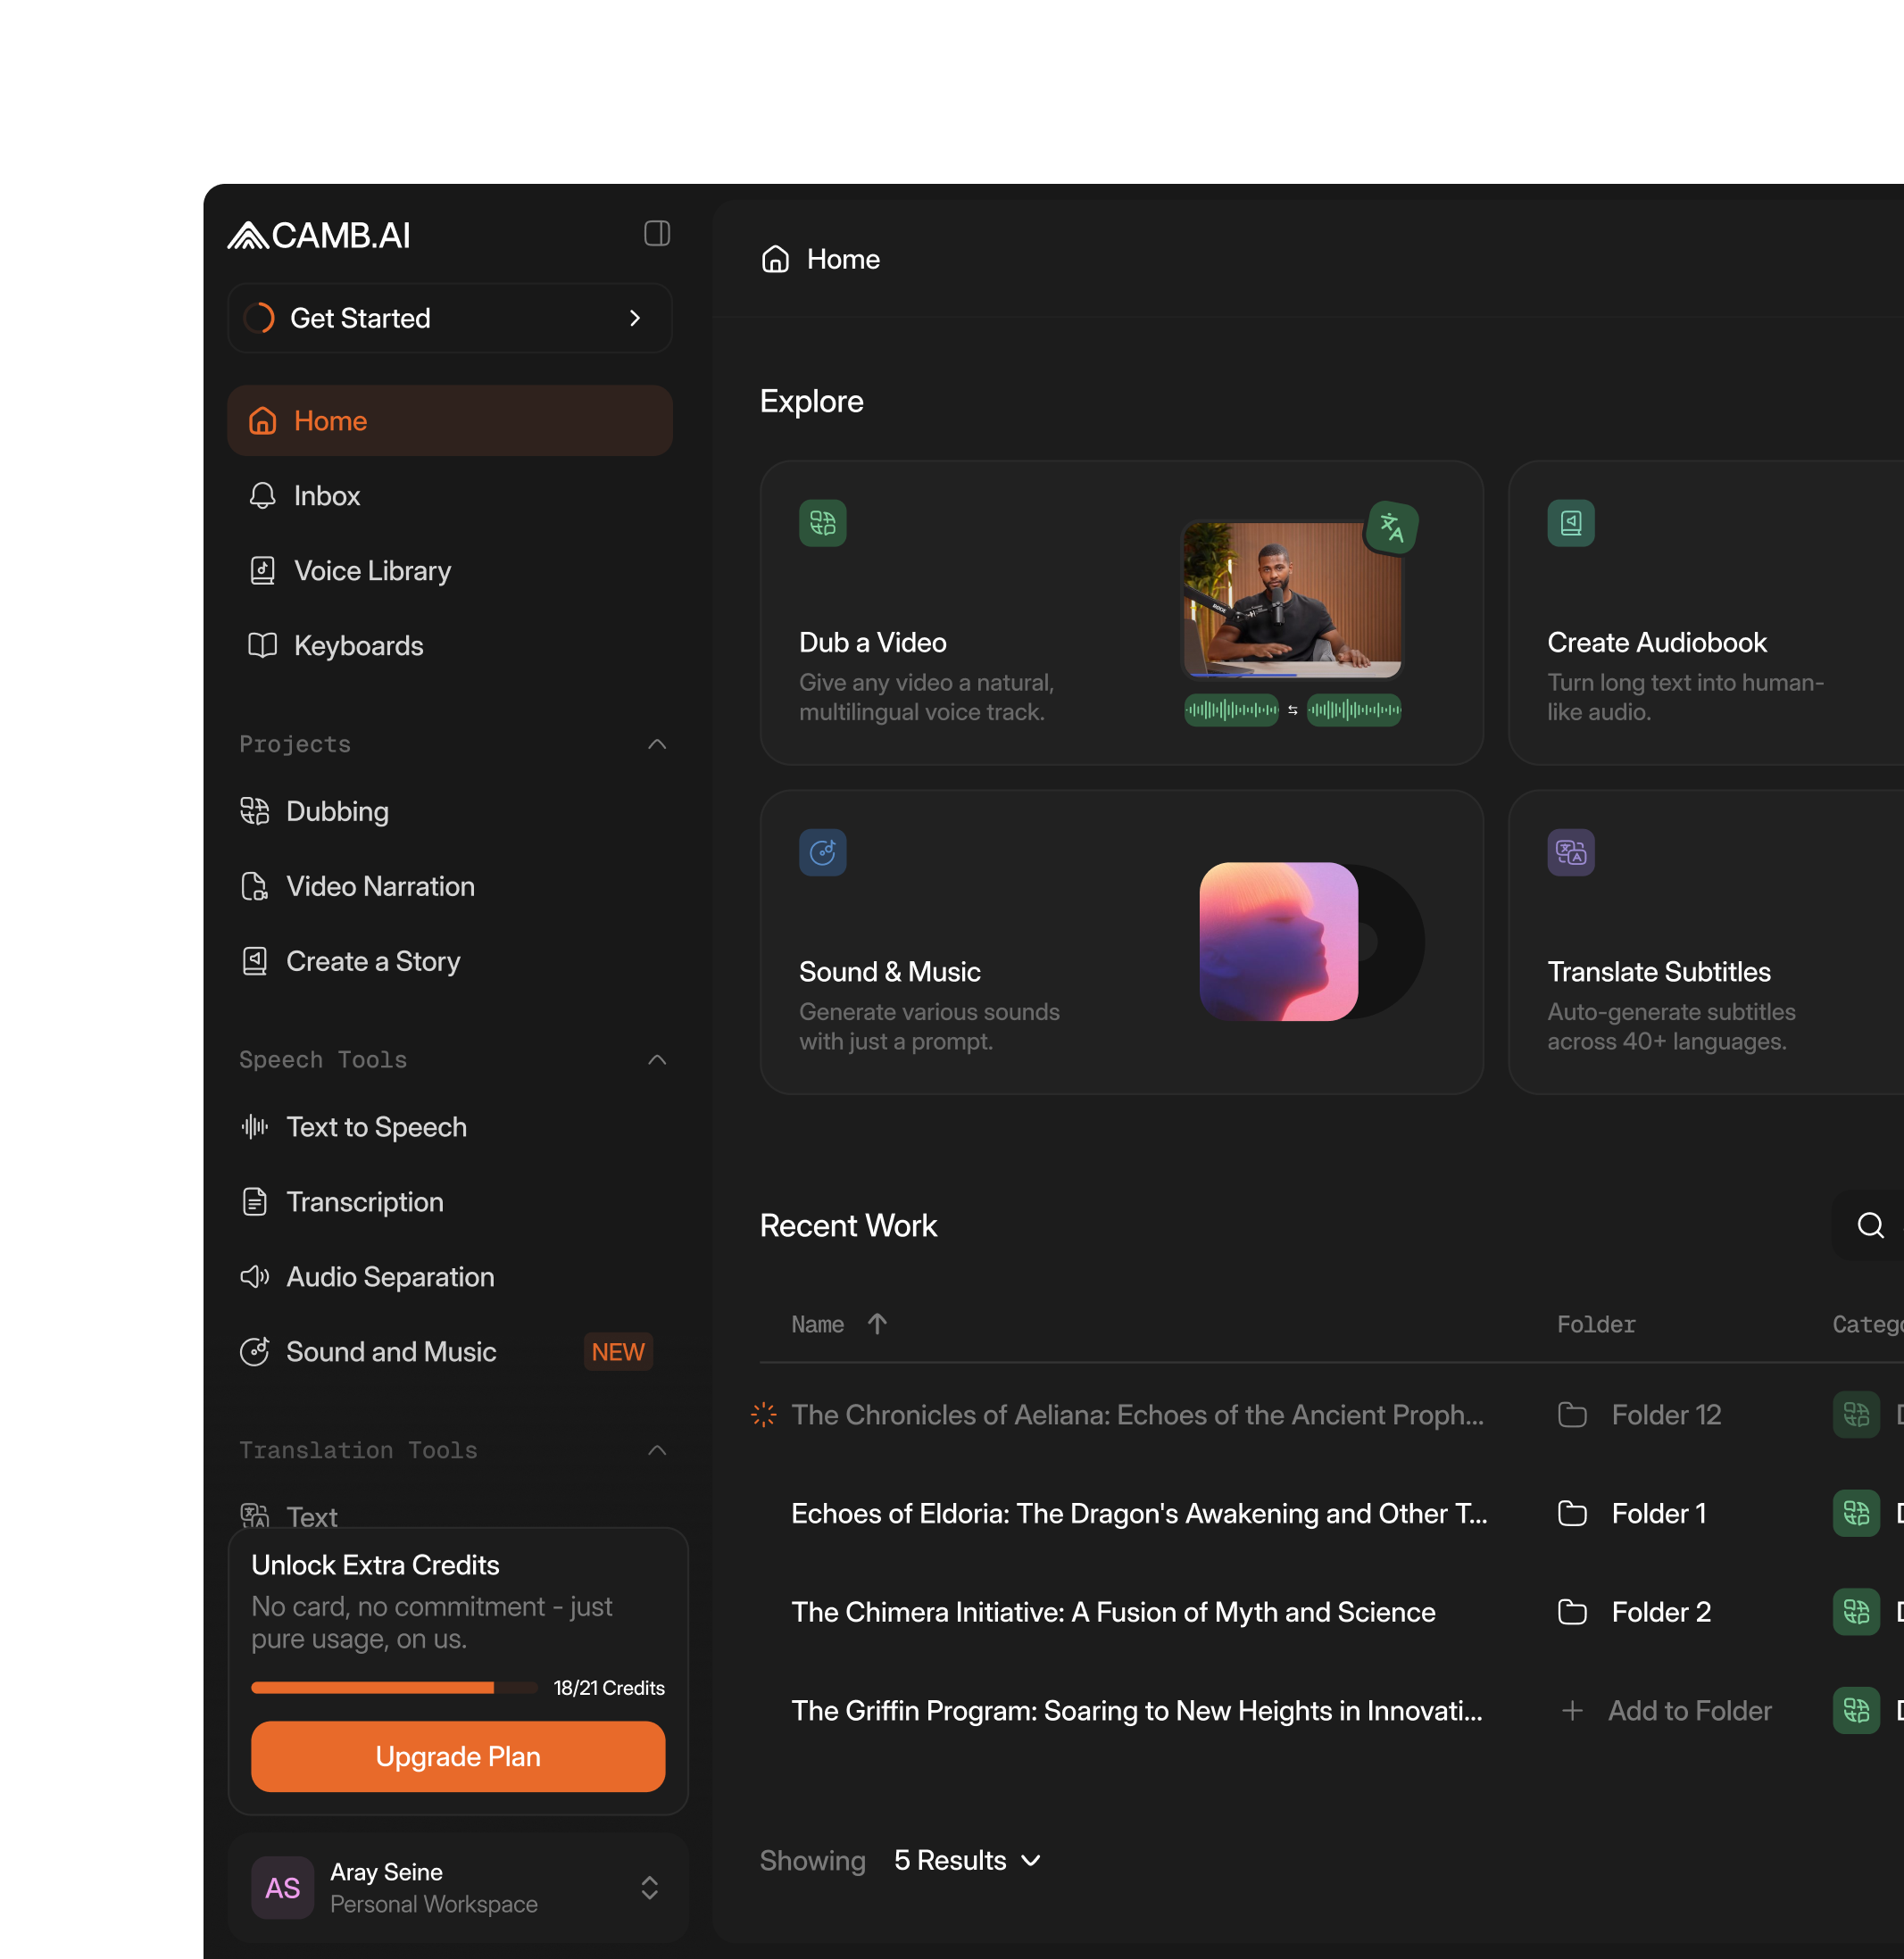The width and height of the screenshot is (1904, 1959).
Task: Open Audio Separation tool
Action: tap(389, 1277)
